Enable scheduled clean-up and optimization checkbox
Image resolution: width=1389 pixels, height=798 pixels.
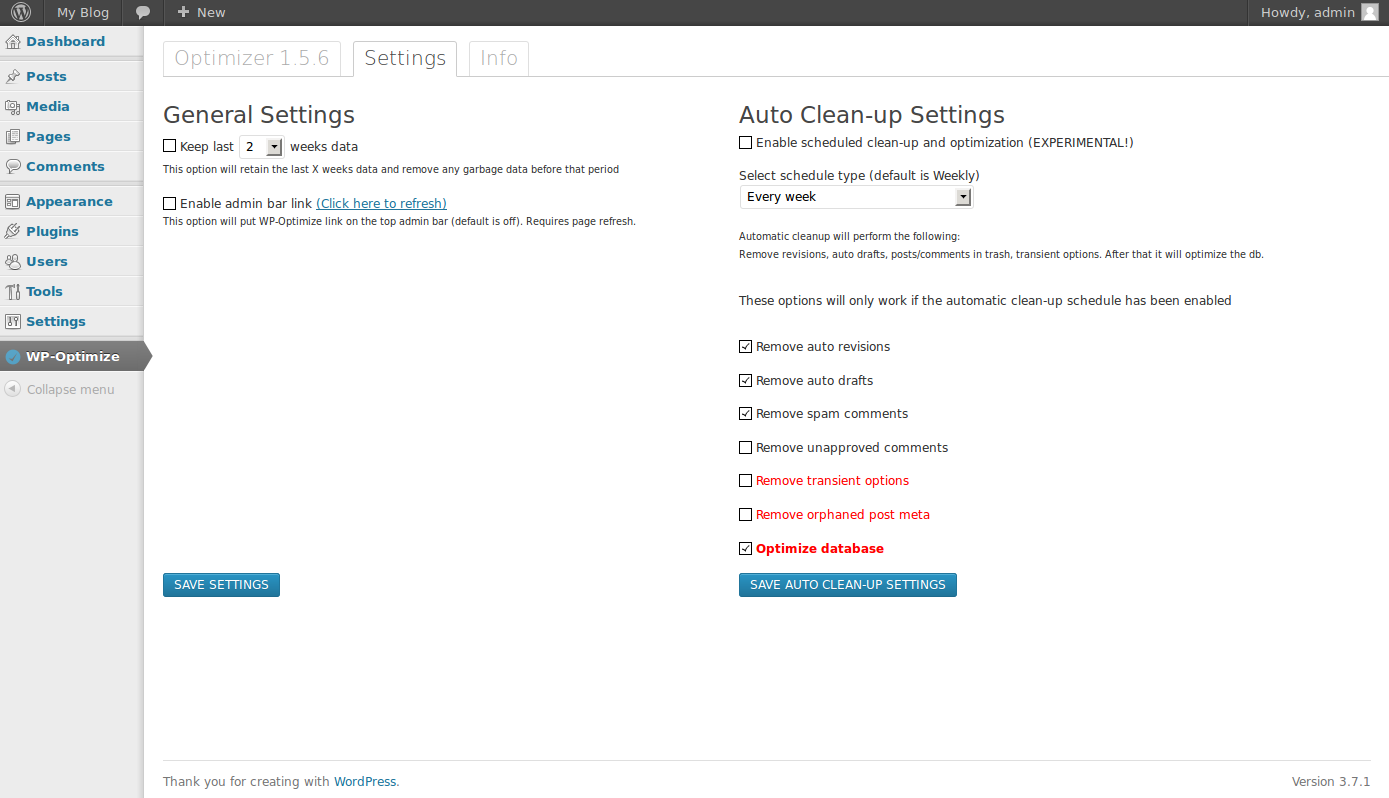point(745,143)
